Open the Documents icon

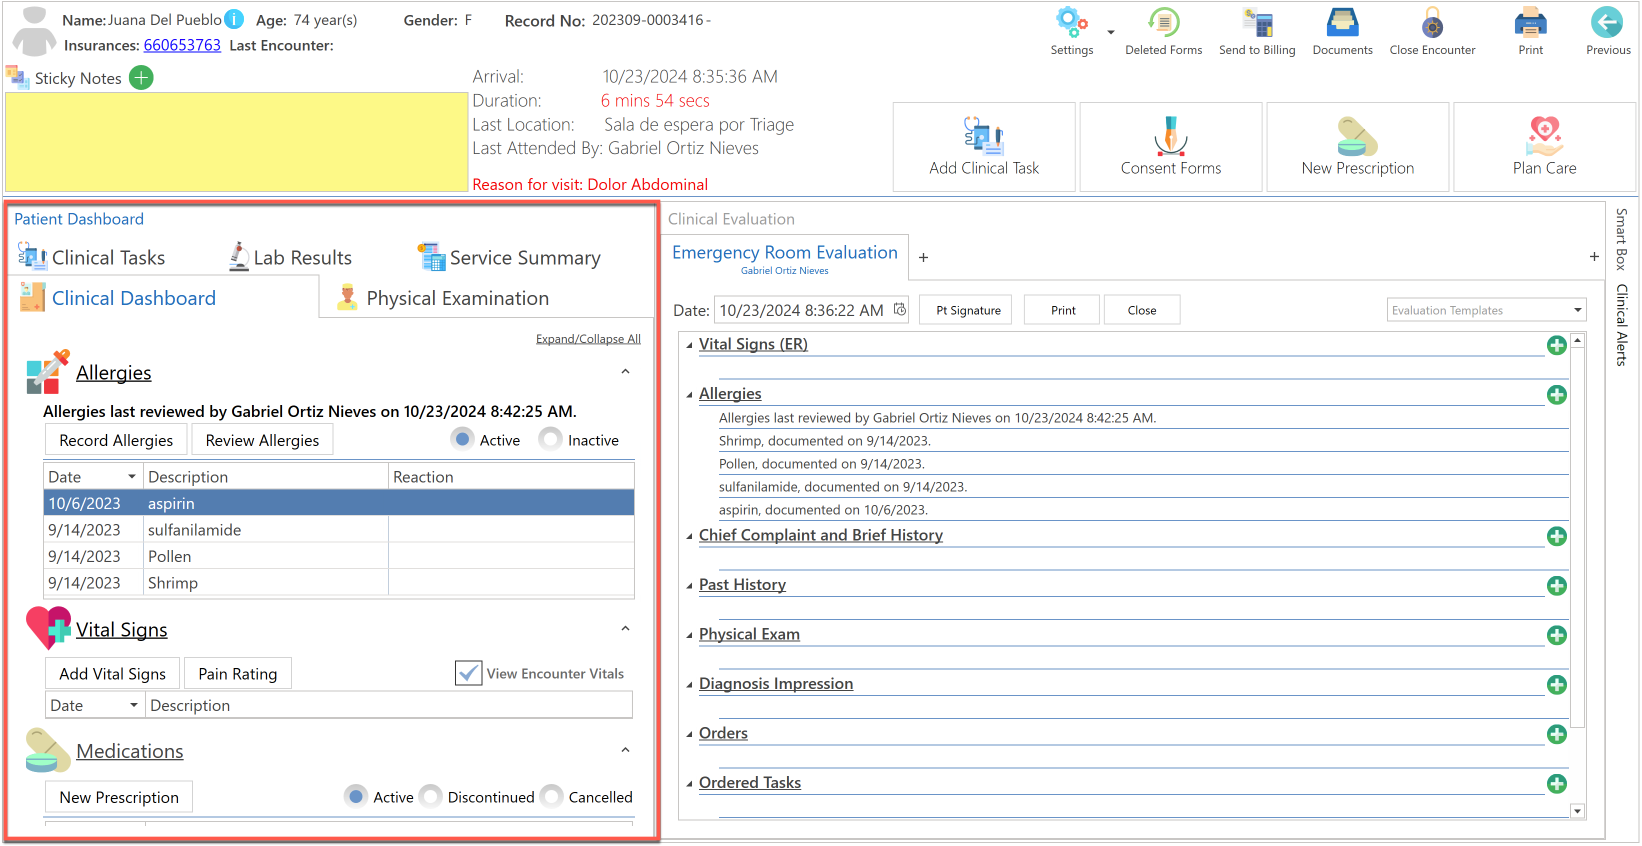(1342, 22)
